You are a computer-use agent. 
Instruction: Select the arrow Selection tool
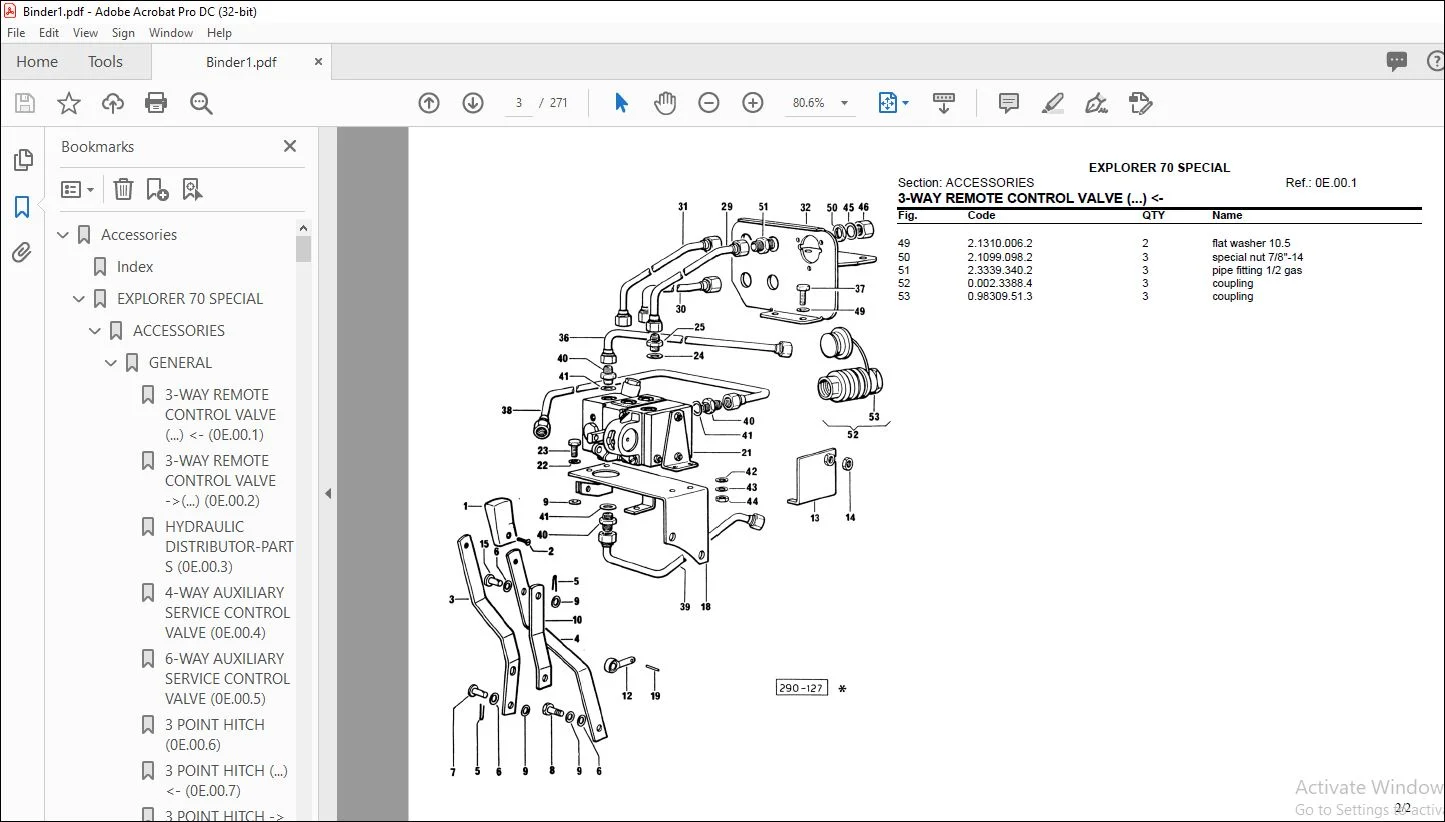[x=621, y=103]
